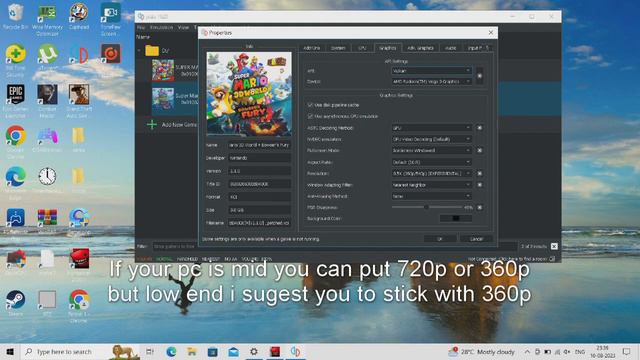Reset the API settings to global
The image size is (640, 360).
(480, 76)
